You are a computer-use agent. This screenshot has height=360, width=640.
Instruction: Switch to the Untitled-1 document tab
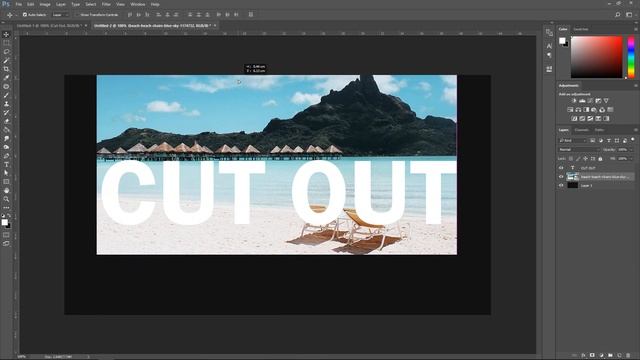coord(48,25)
